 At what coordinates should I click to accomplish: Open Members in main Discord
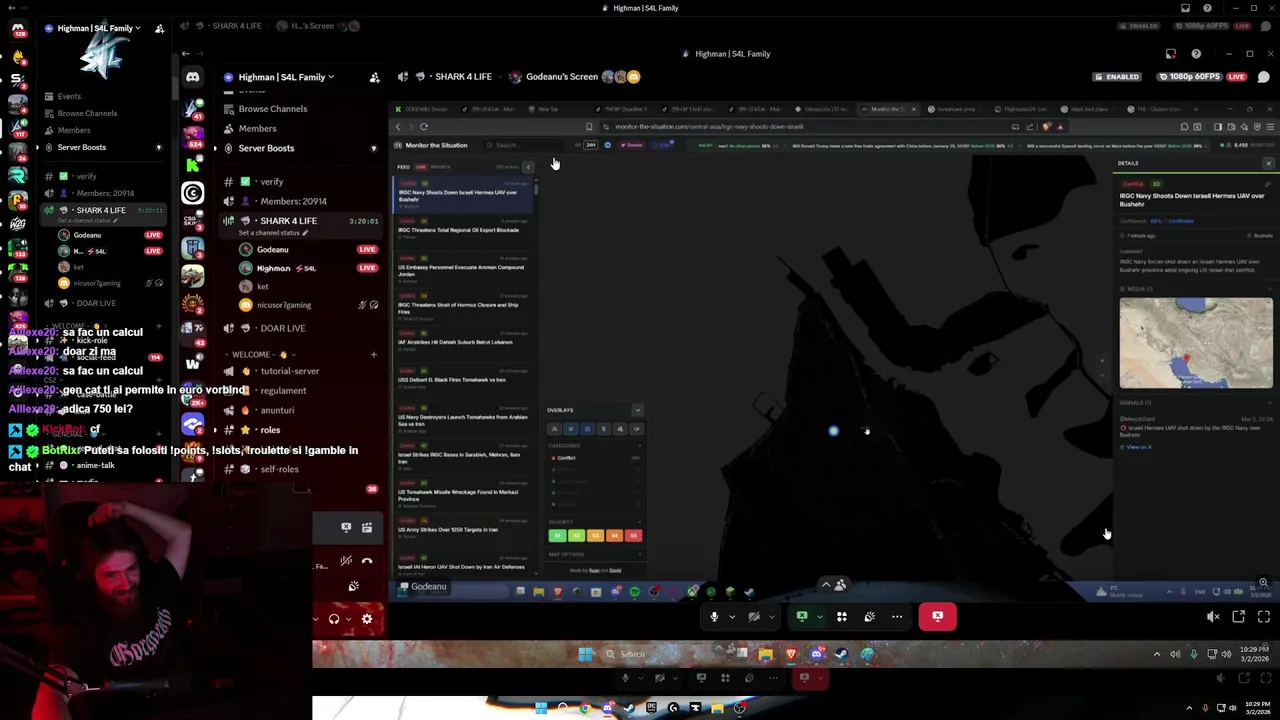(x=257, y=129)
